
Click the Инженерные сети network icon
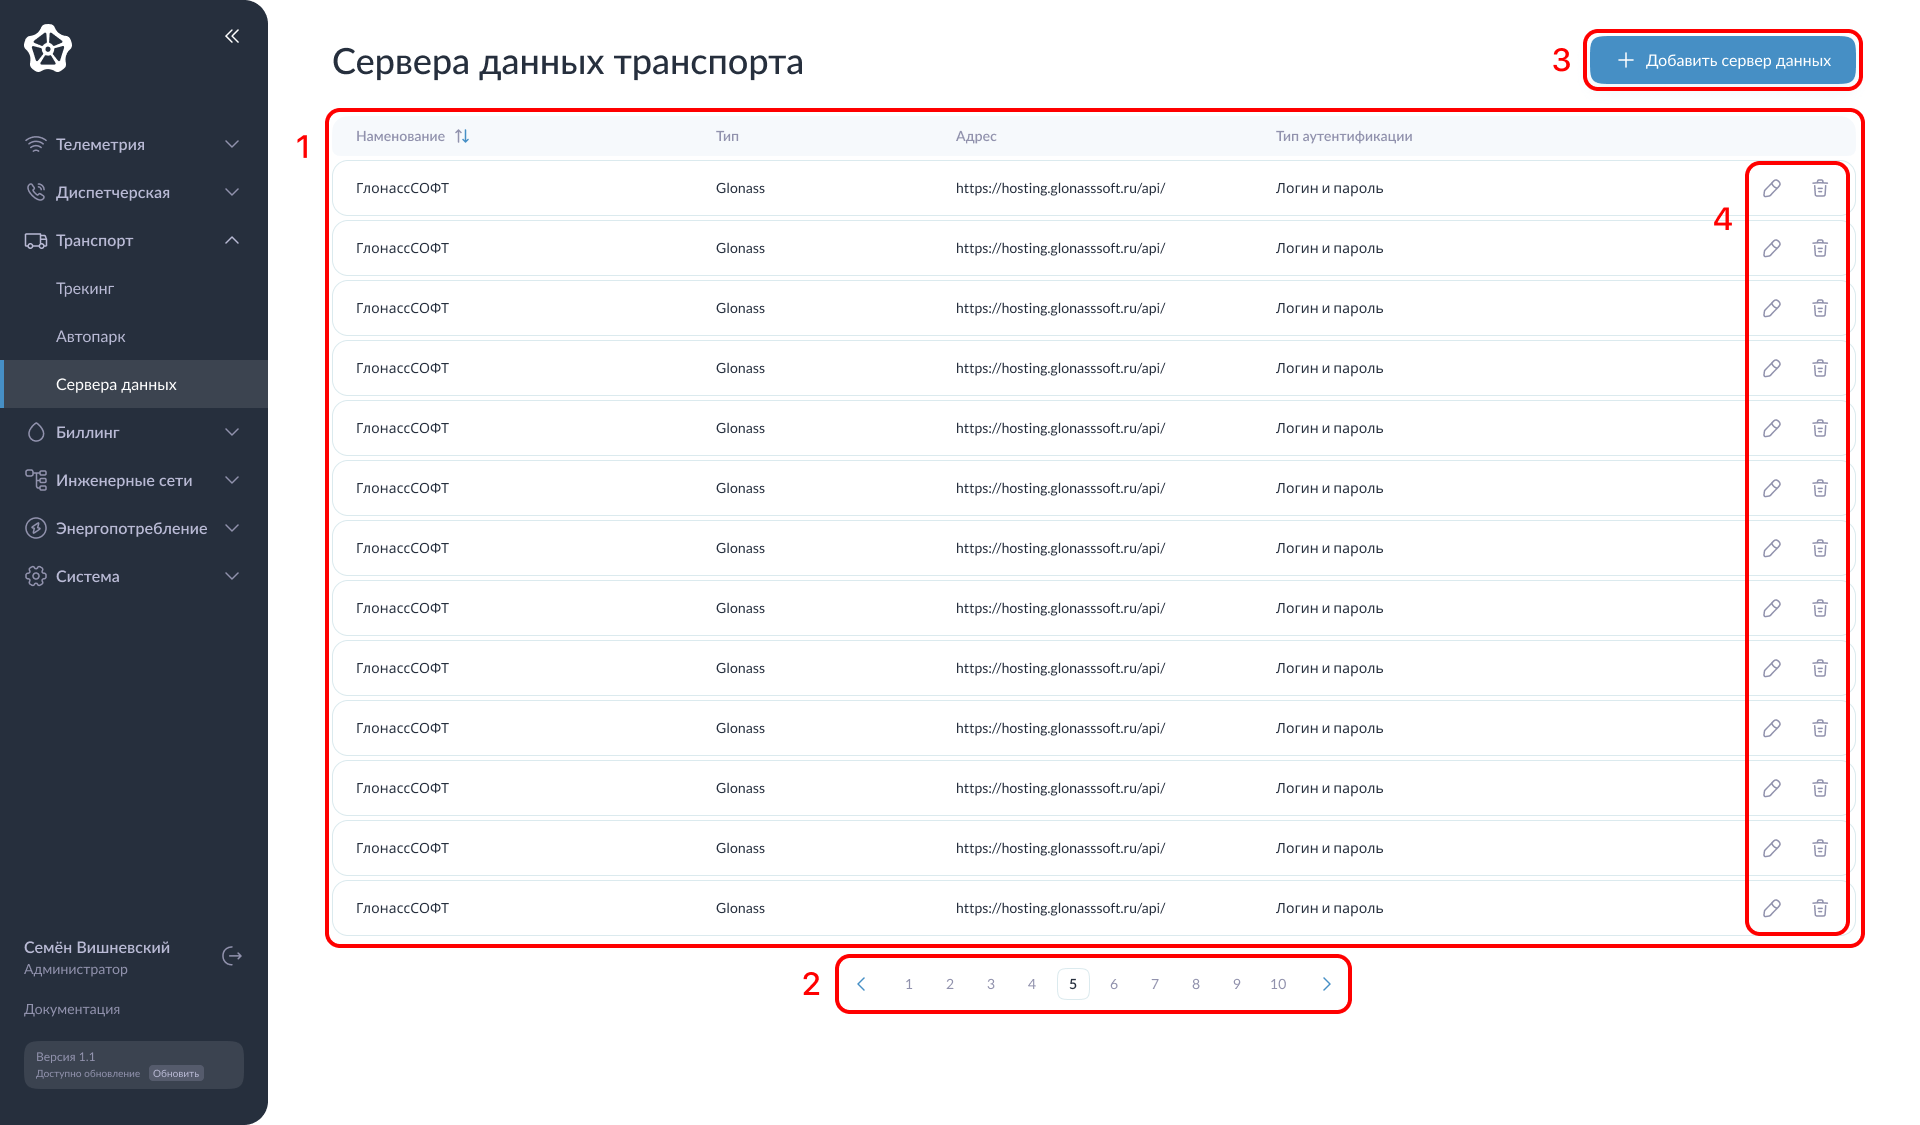[36, 480]
